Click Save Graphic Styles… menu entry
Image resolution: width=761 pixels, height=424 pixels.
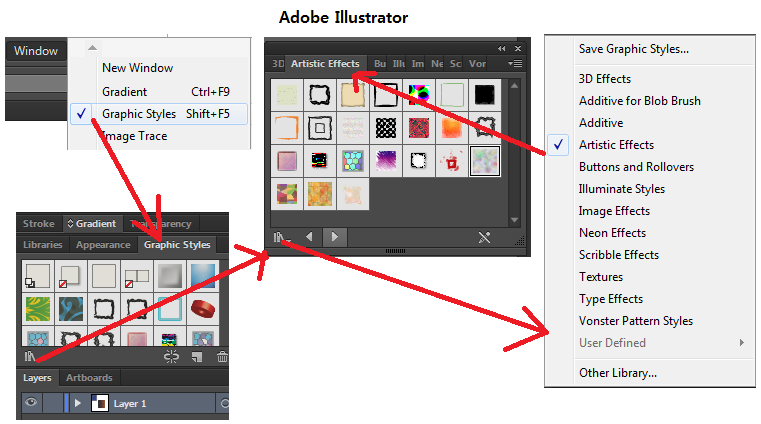633,49
